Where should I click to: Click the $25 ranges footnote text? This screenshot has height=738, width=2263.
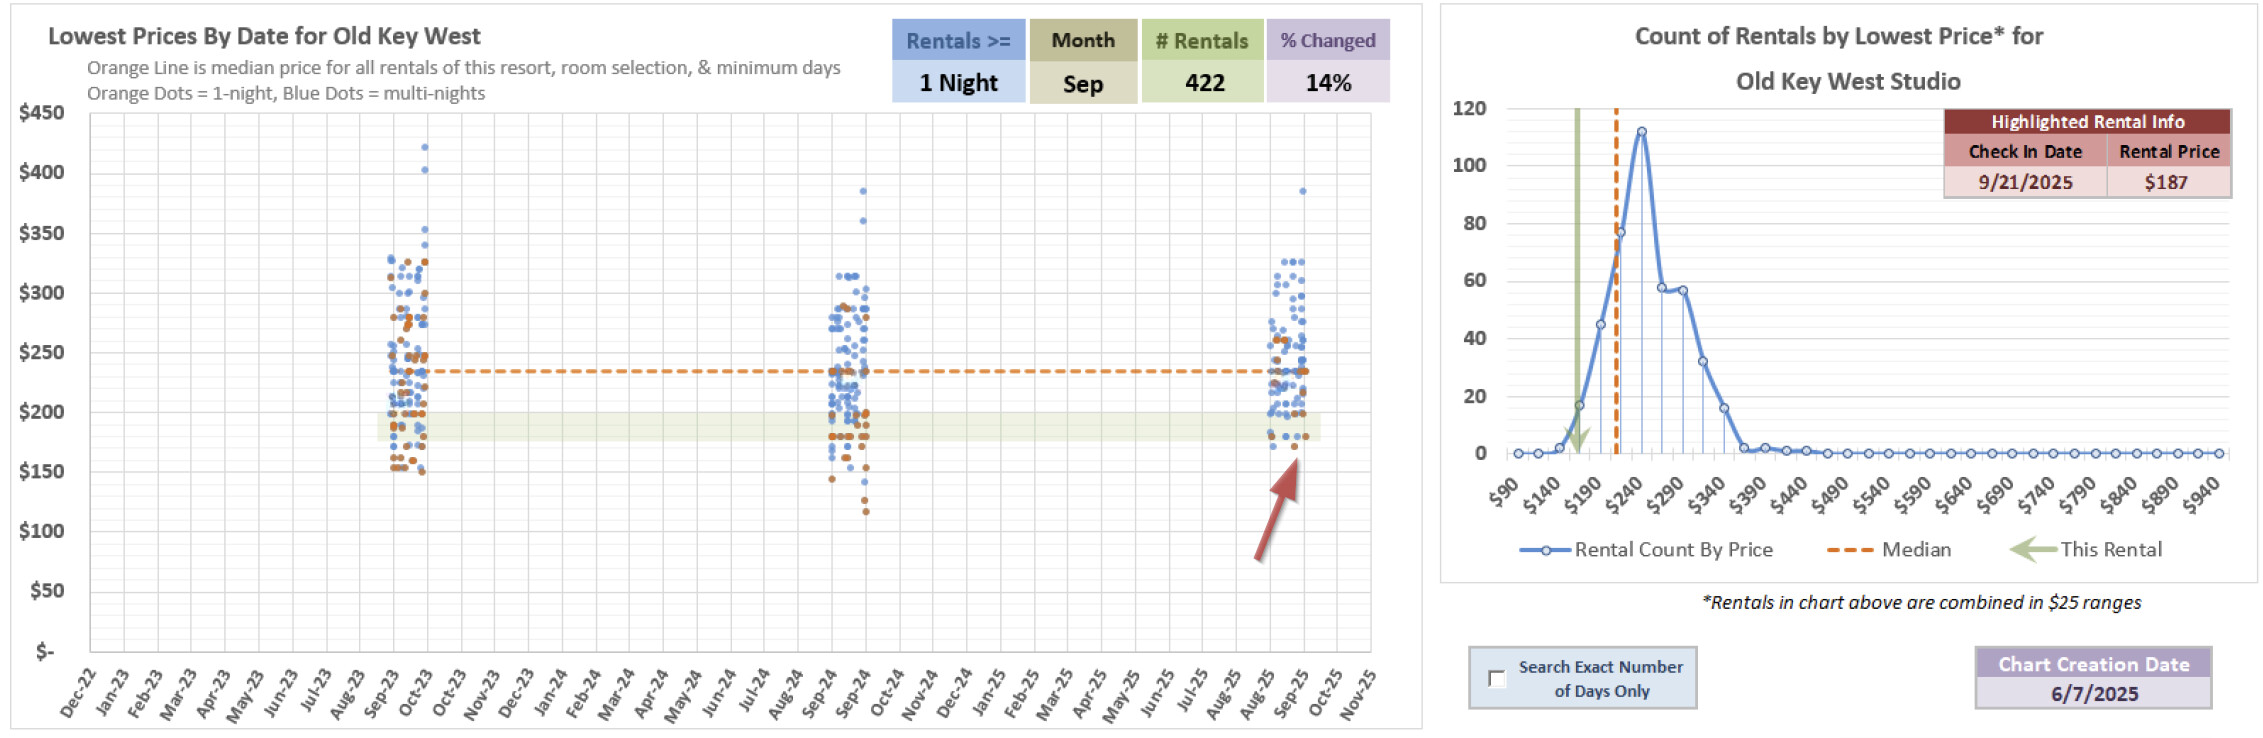point(1921,603)
